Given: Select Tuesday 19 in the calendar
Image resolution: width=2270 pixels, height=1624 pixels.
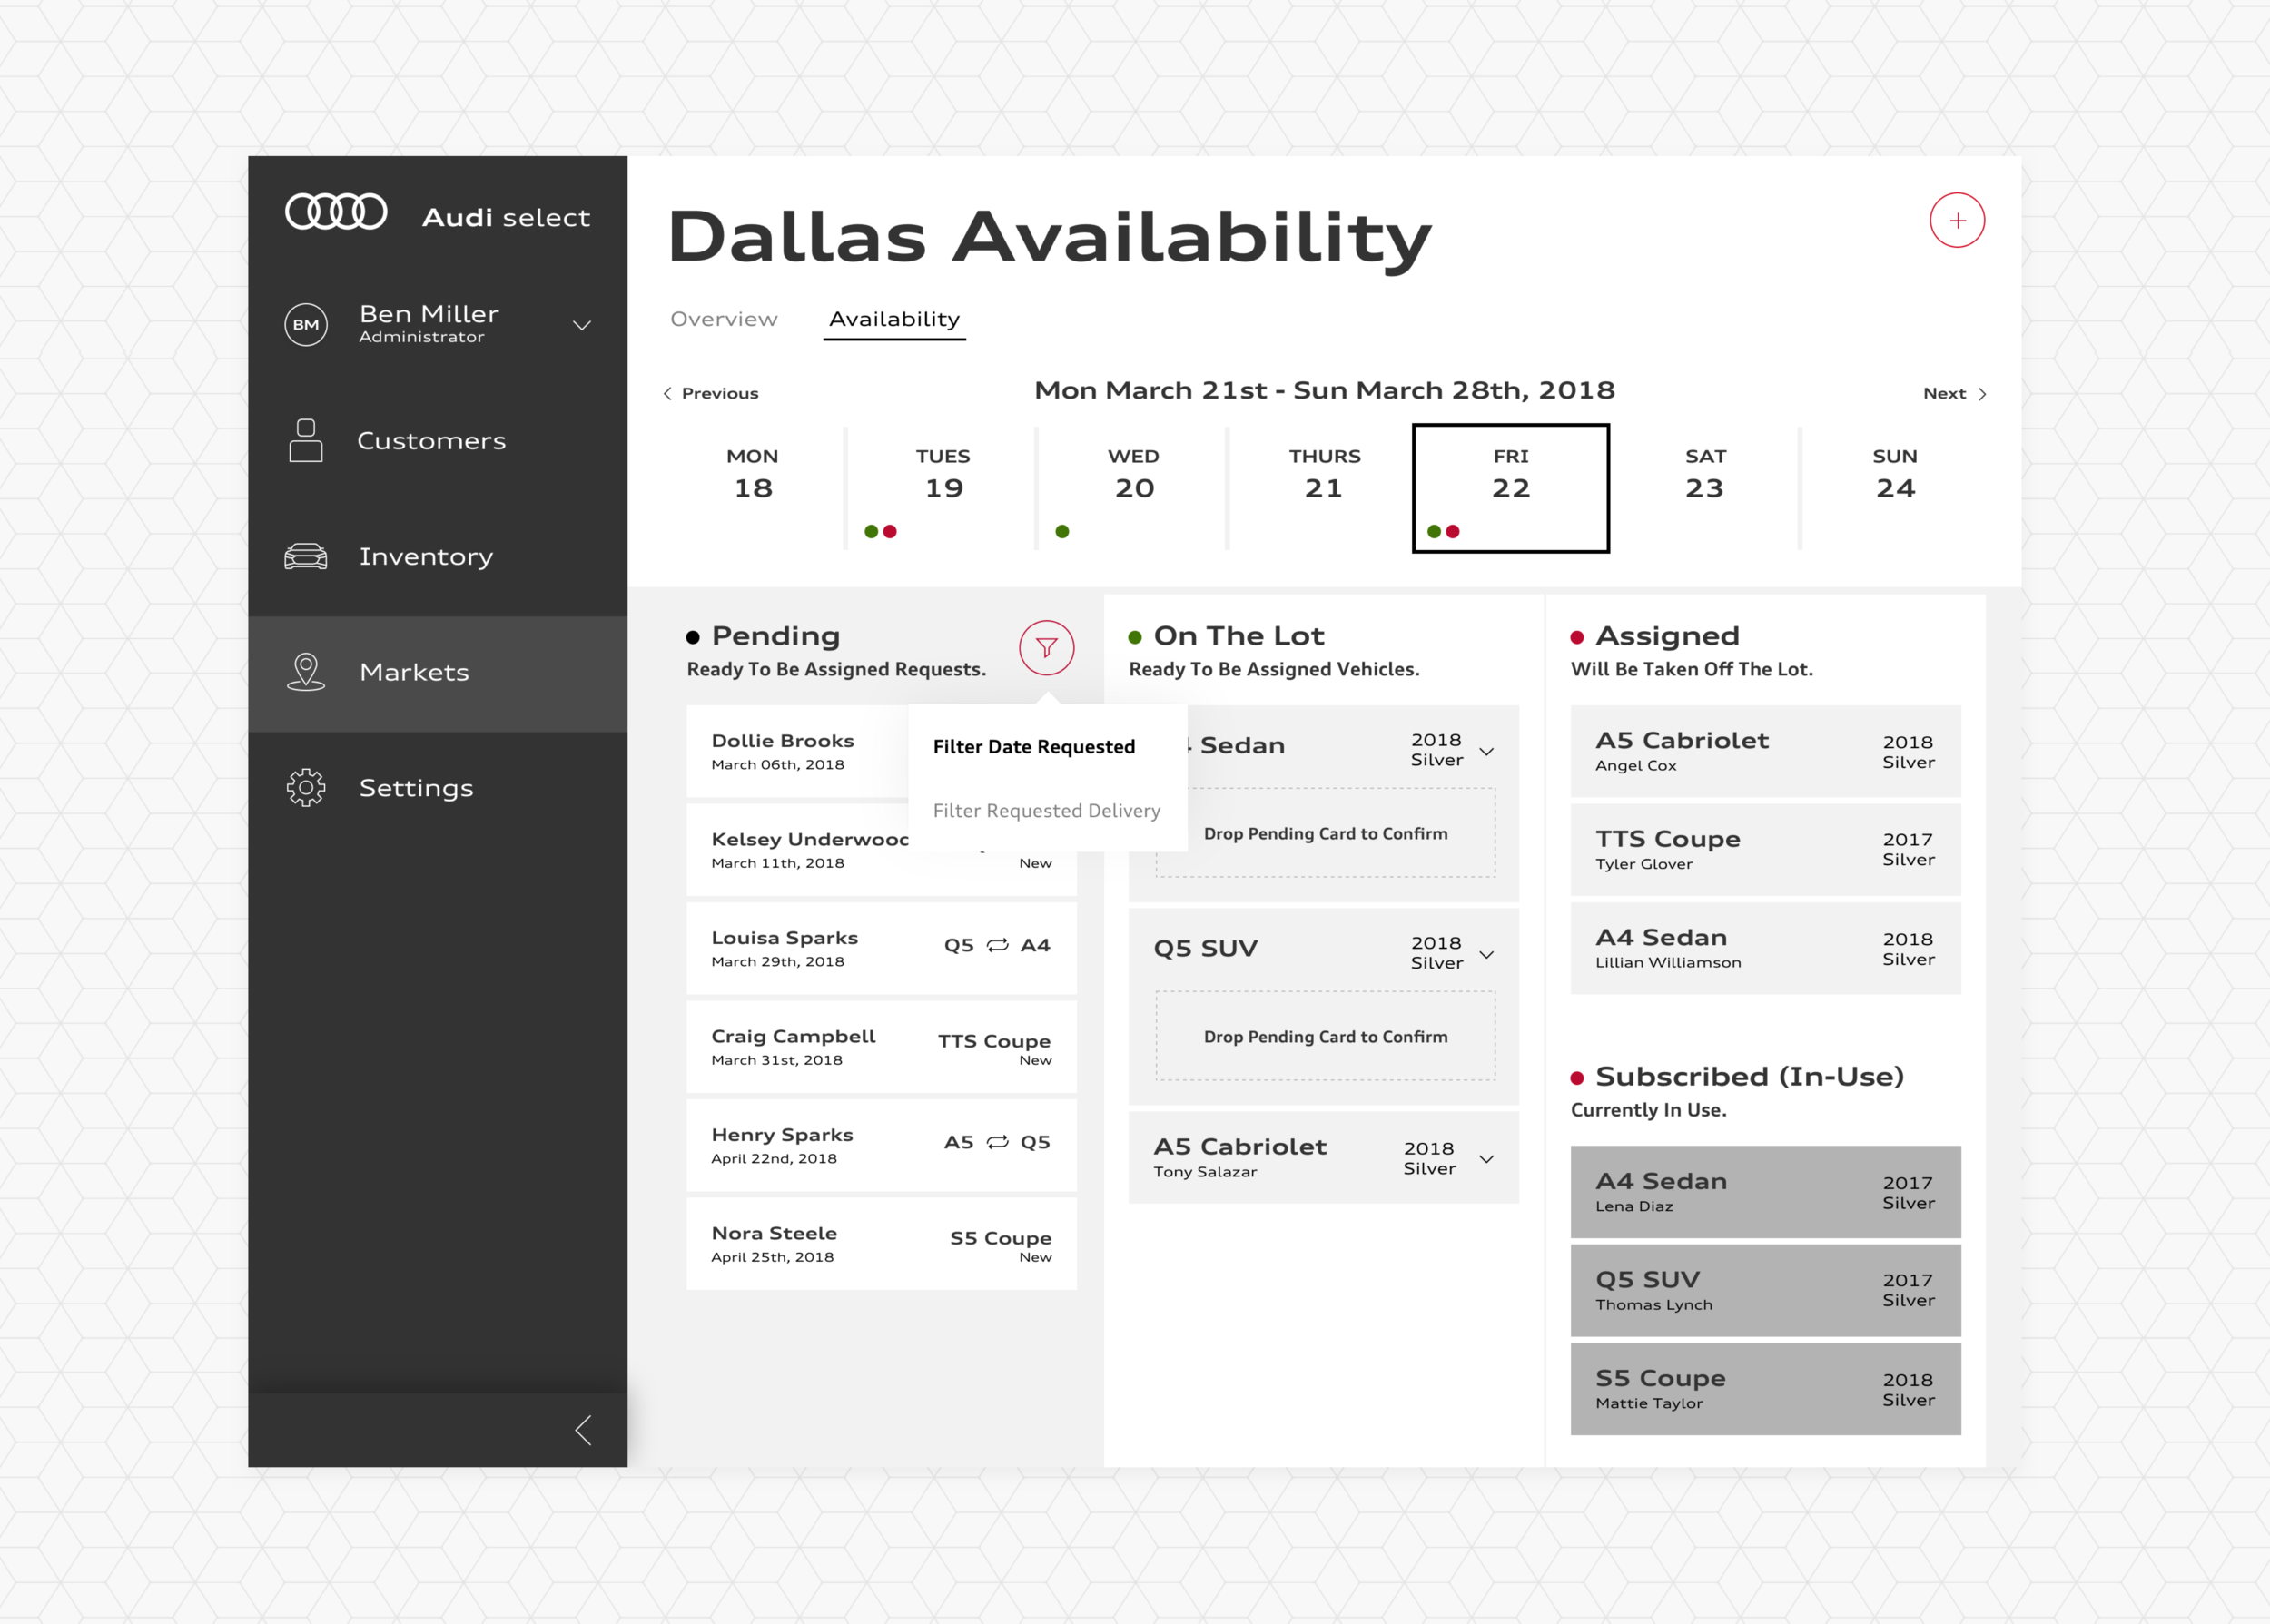Looking at the screenshot, I should click(x=943, y=488).
